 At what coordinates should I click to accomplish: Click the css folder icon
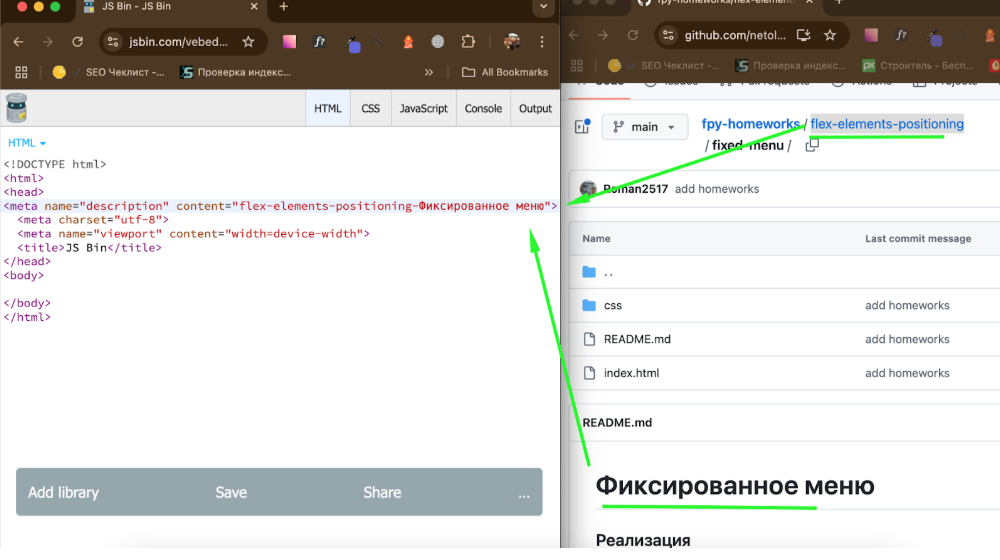point(589,306)
